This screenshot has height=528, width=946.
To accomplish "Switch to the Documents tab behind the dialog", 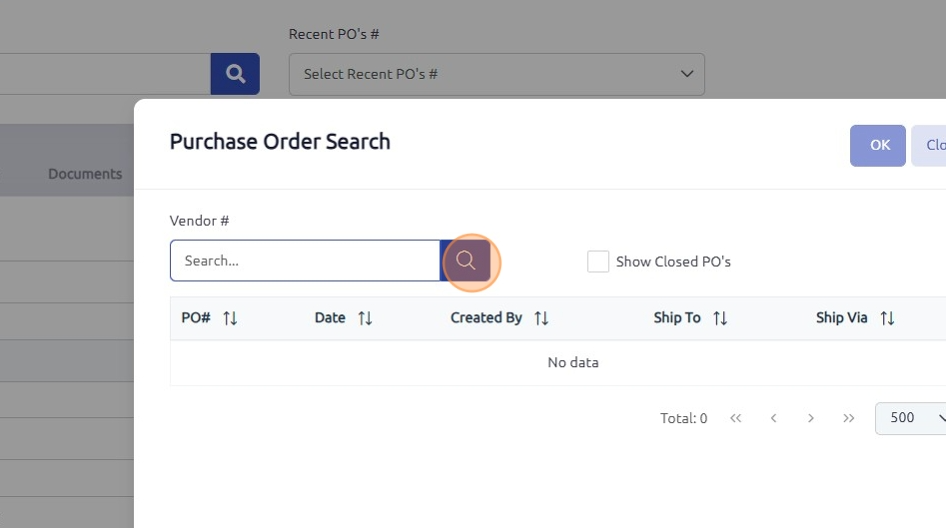I will tap(85, 174).
